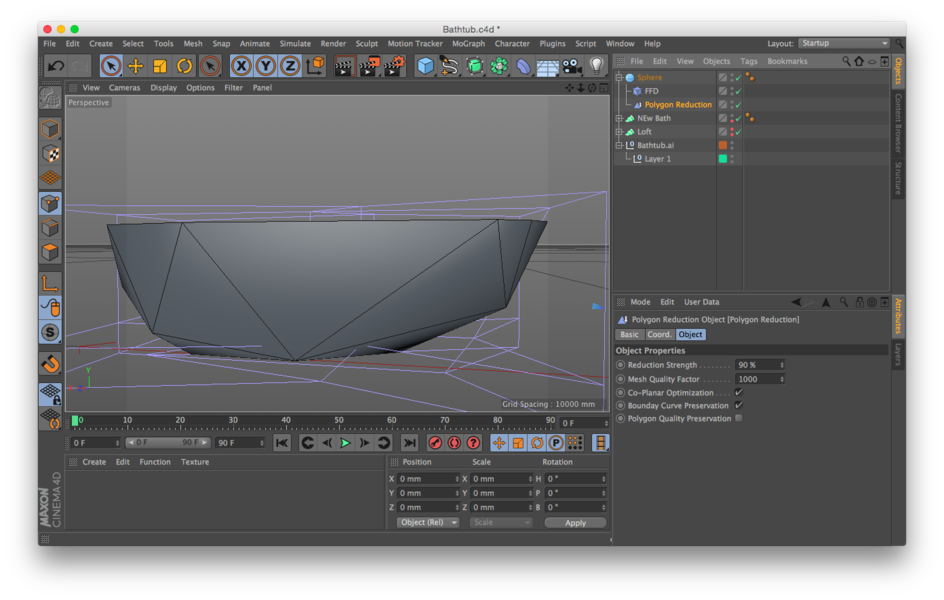Open the Structure side tab

coord(898,178)
